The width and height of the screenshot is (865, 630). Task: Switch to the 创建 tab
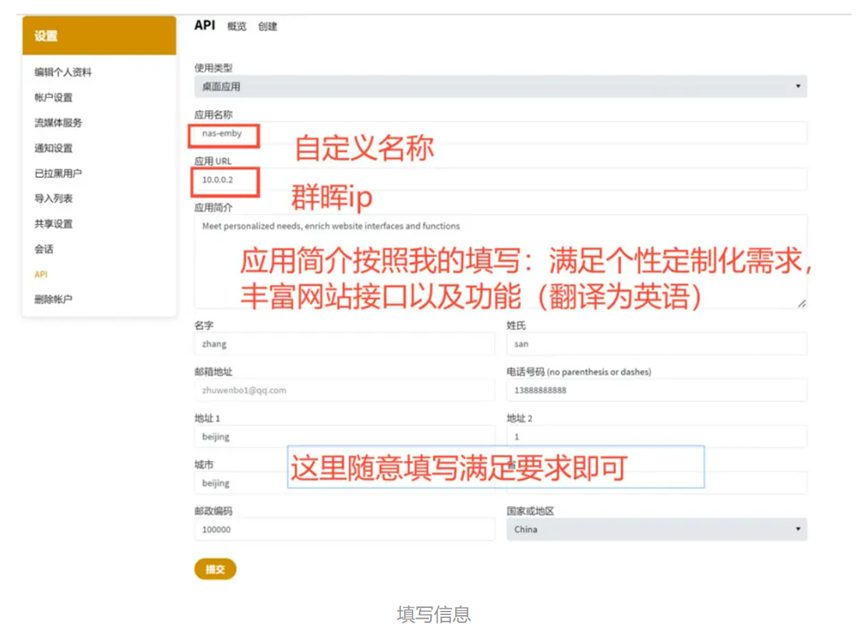tap(268, 27)
